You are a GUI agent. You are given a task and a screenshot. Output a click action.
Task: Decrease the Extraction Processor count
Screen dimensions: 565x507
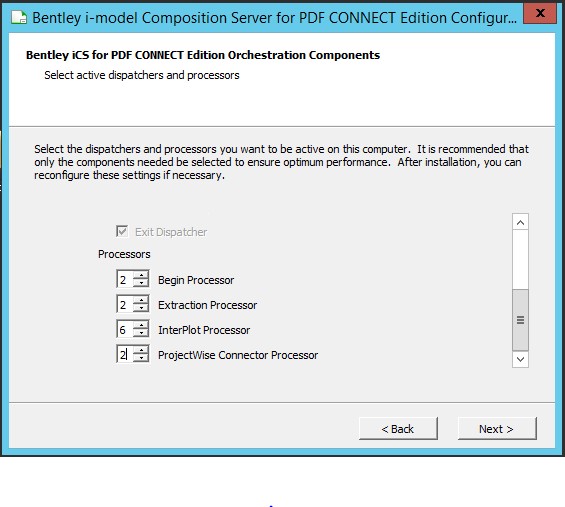[141, 308]
